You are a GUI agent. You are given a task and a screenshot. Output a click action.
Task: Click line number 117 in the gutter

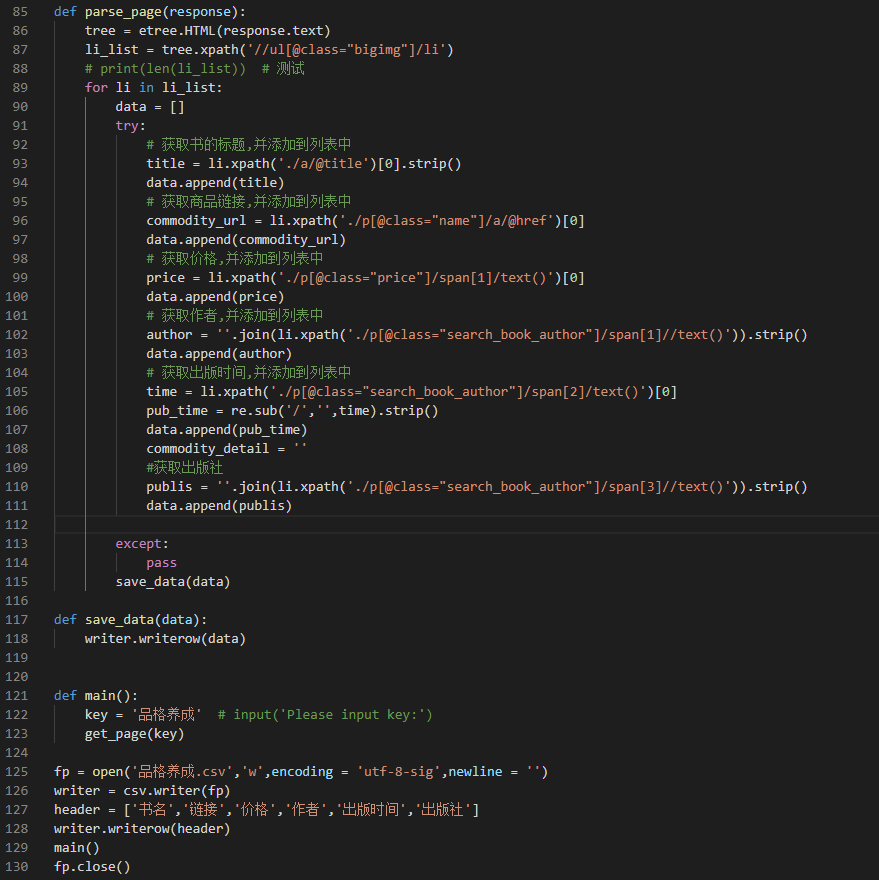[16, 620]
